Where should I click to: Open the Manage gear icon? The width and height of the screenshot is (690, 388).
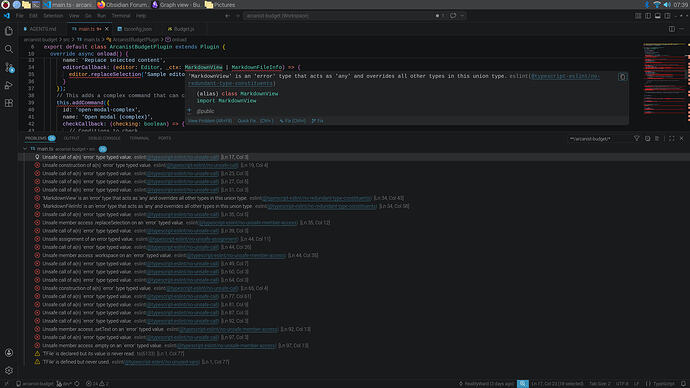8,370
